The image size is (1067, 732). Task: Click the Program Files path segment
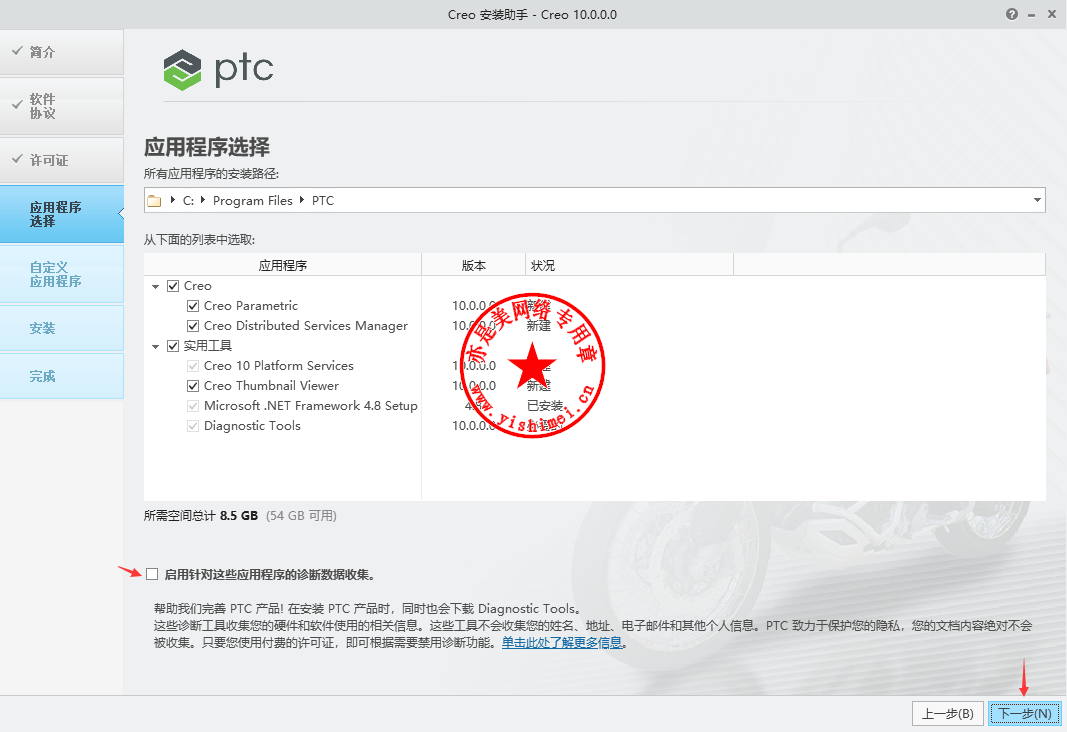pyautogui.click(x=252, y=201)
